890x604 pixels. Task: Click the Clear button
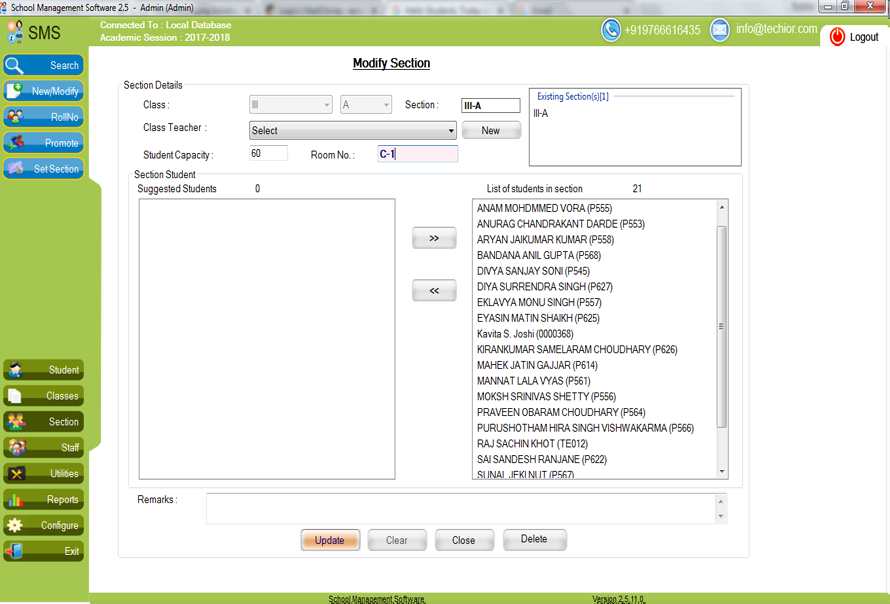[397, 540]
